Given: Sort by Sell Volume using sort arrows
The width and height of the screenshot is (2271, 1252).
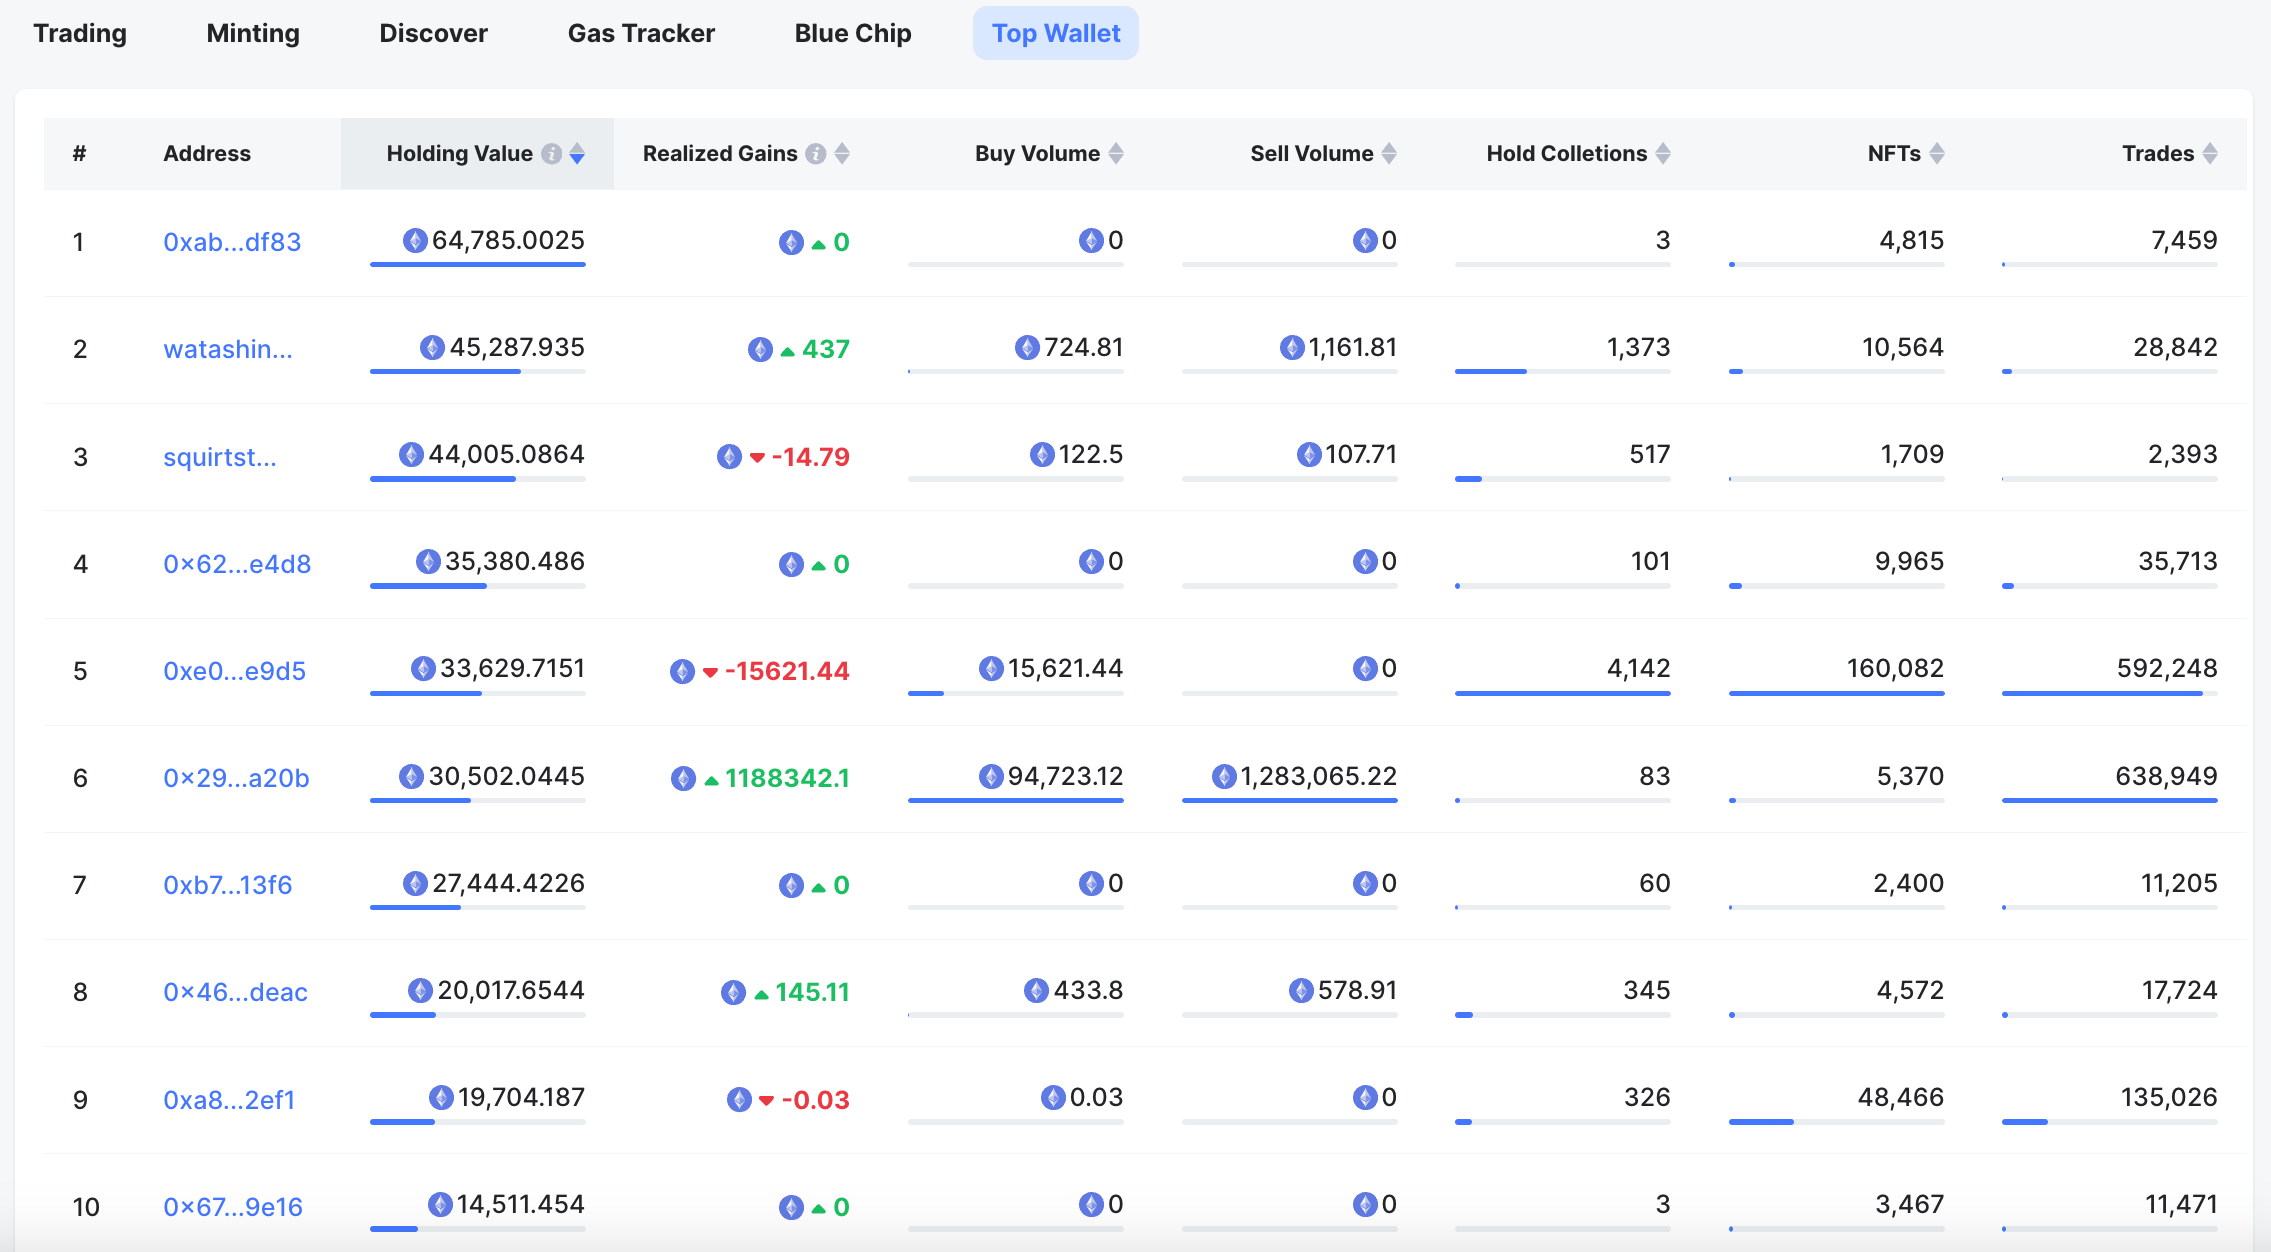Looking at the screenshot, I should (x=1389, y=154).
